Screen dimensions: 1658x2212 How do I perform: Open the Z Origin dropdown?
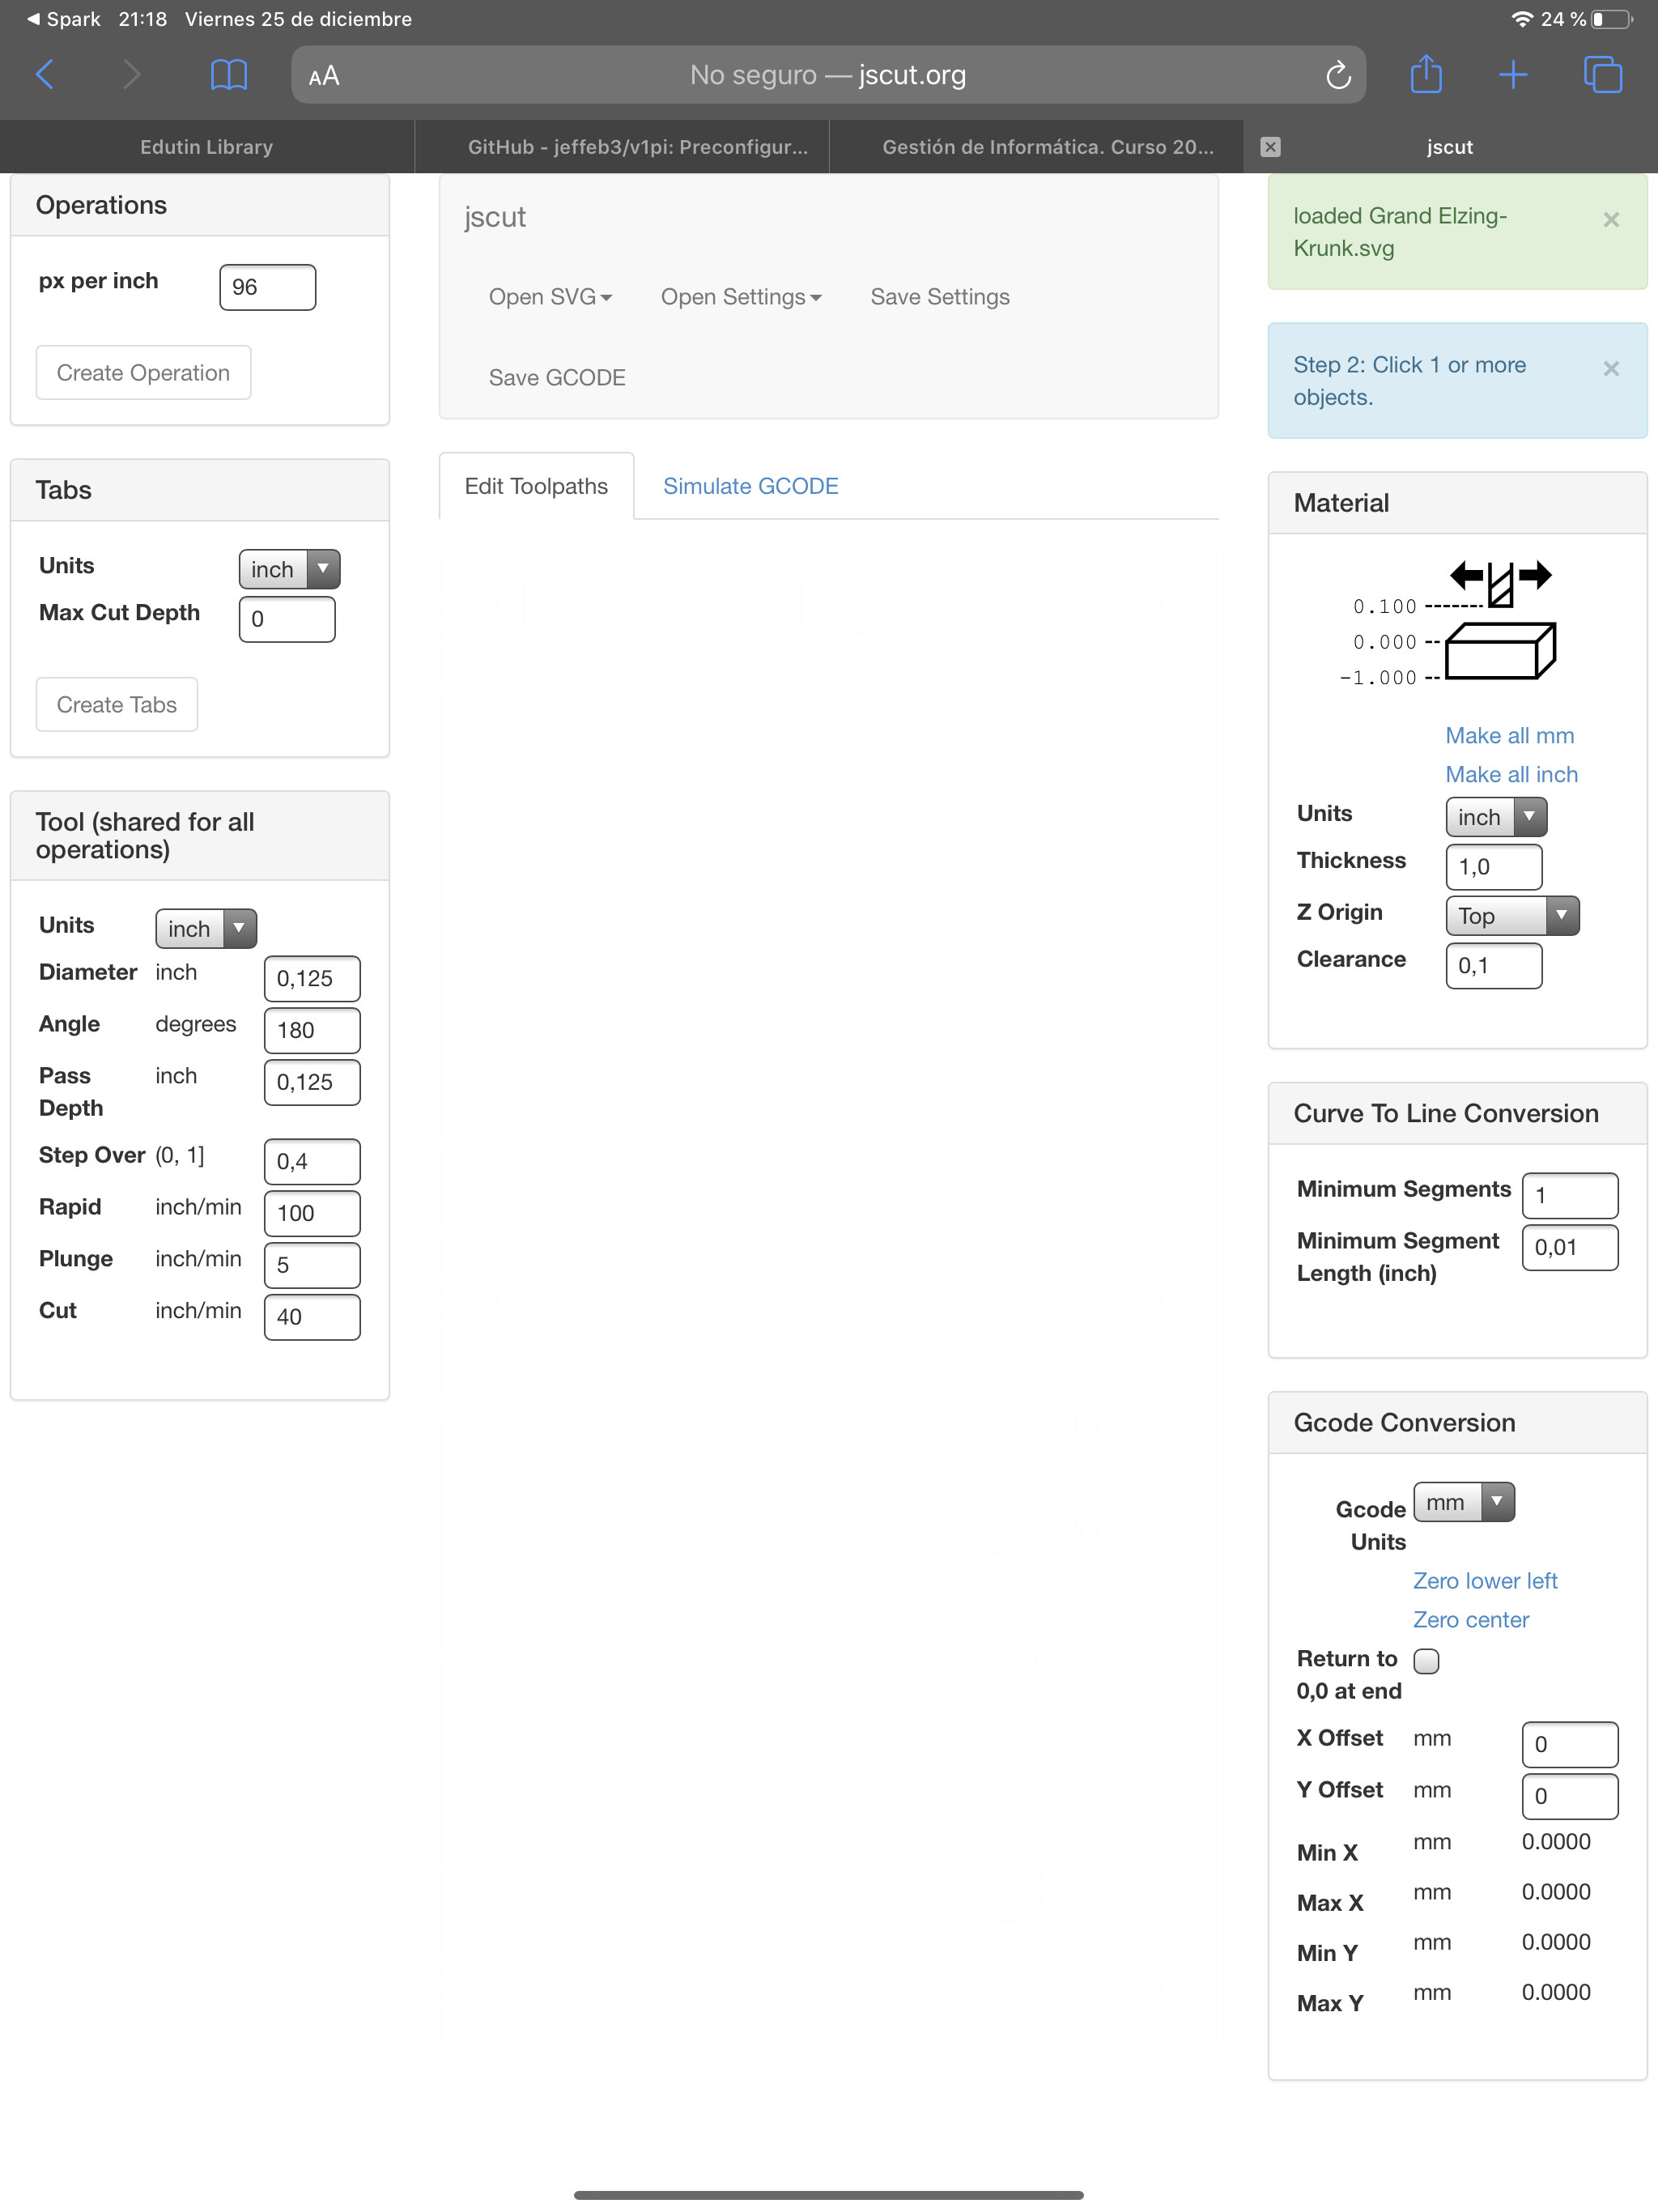(1512, 916)
